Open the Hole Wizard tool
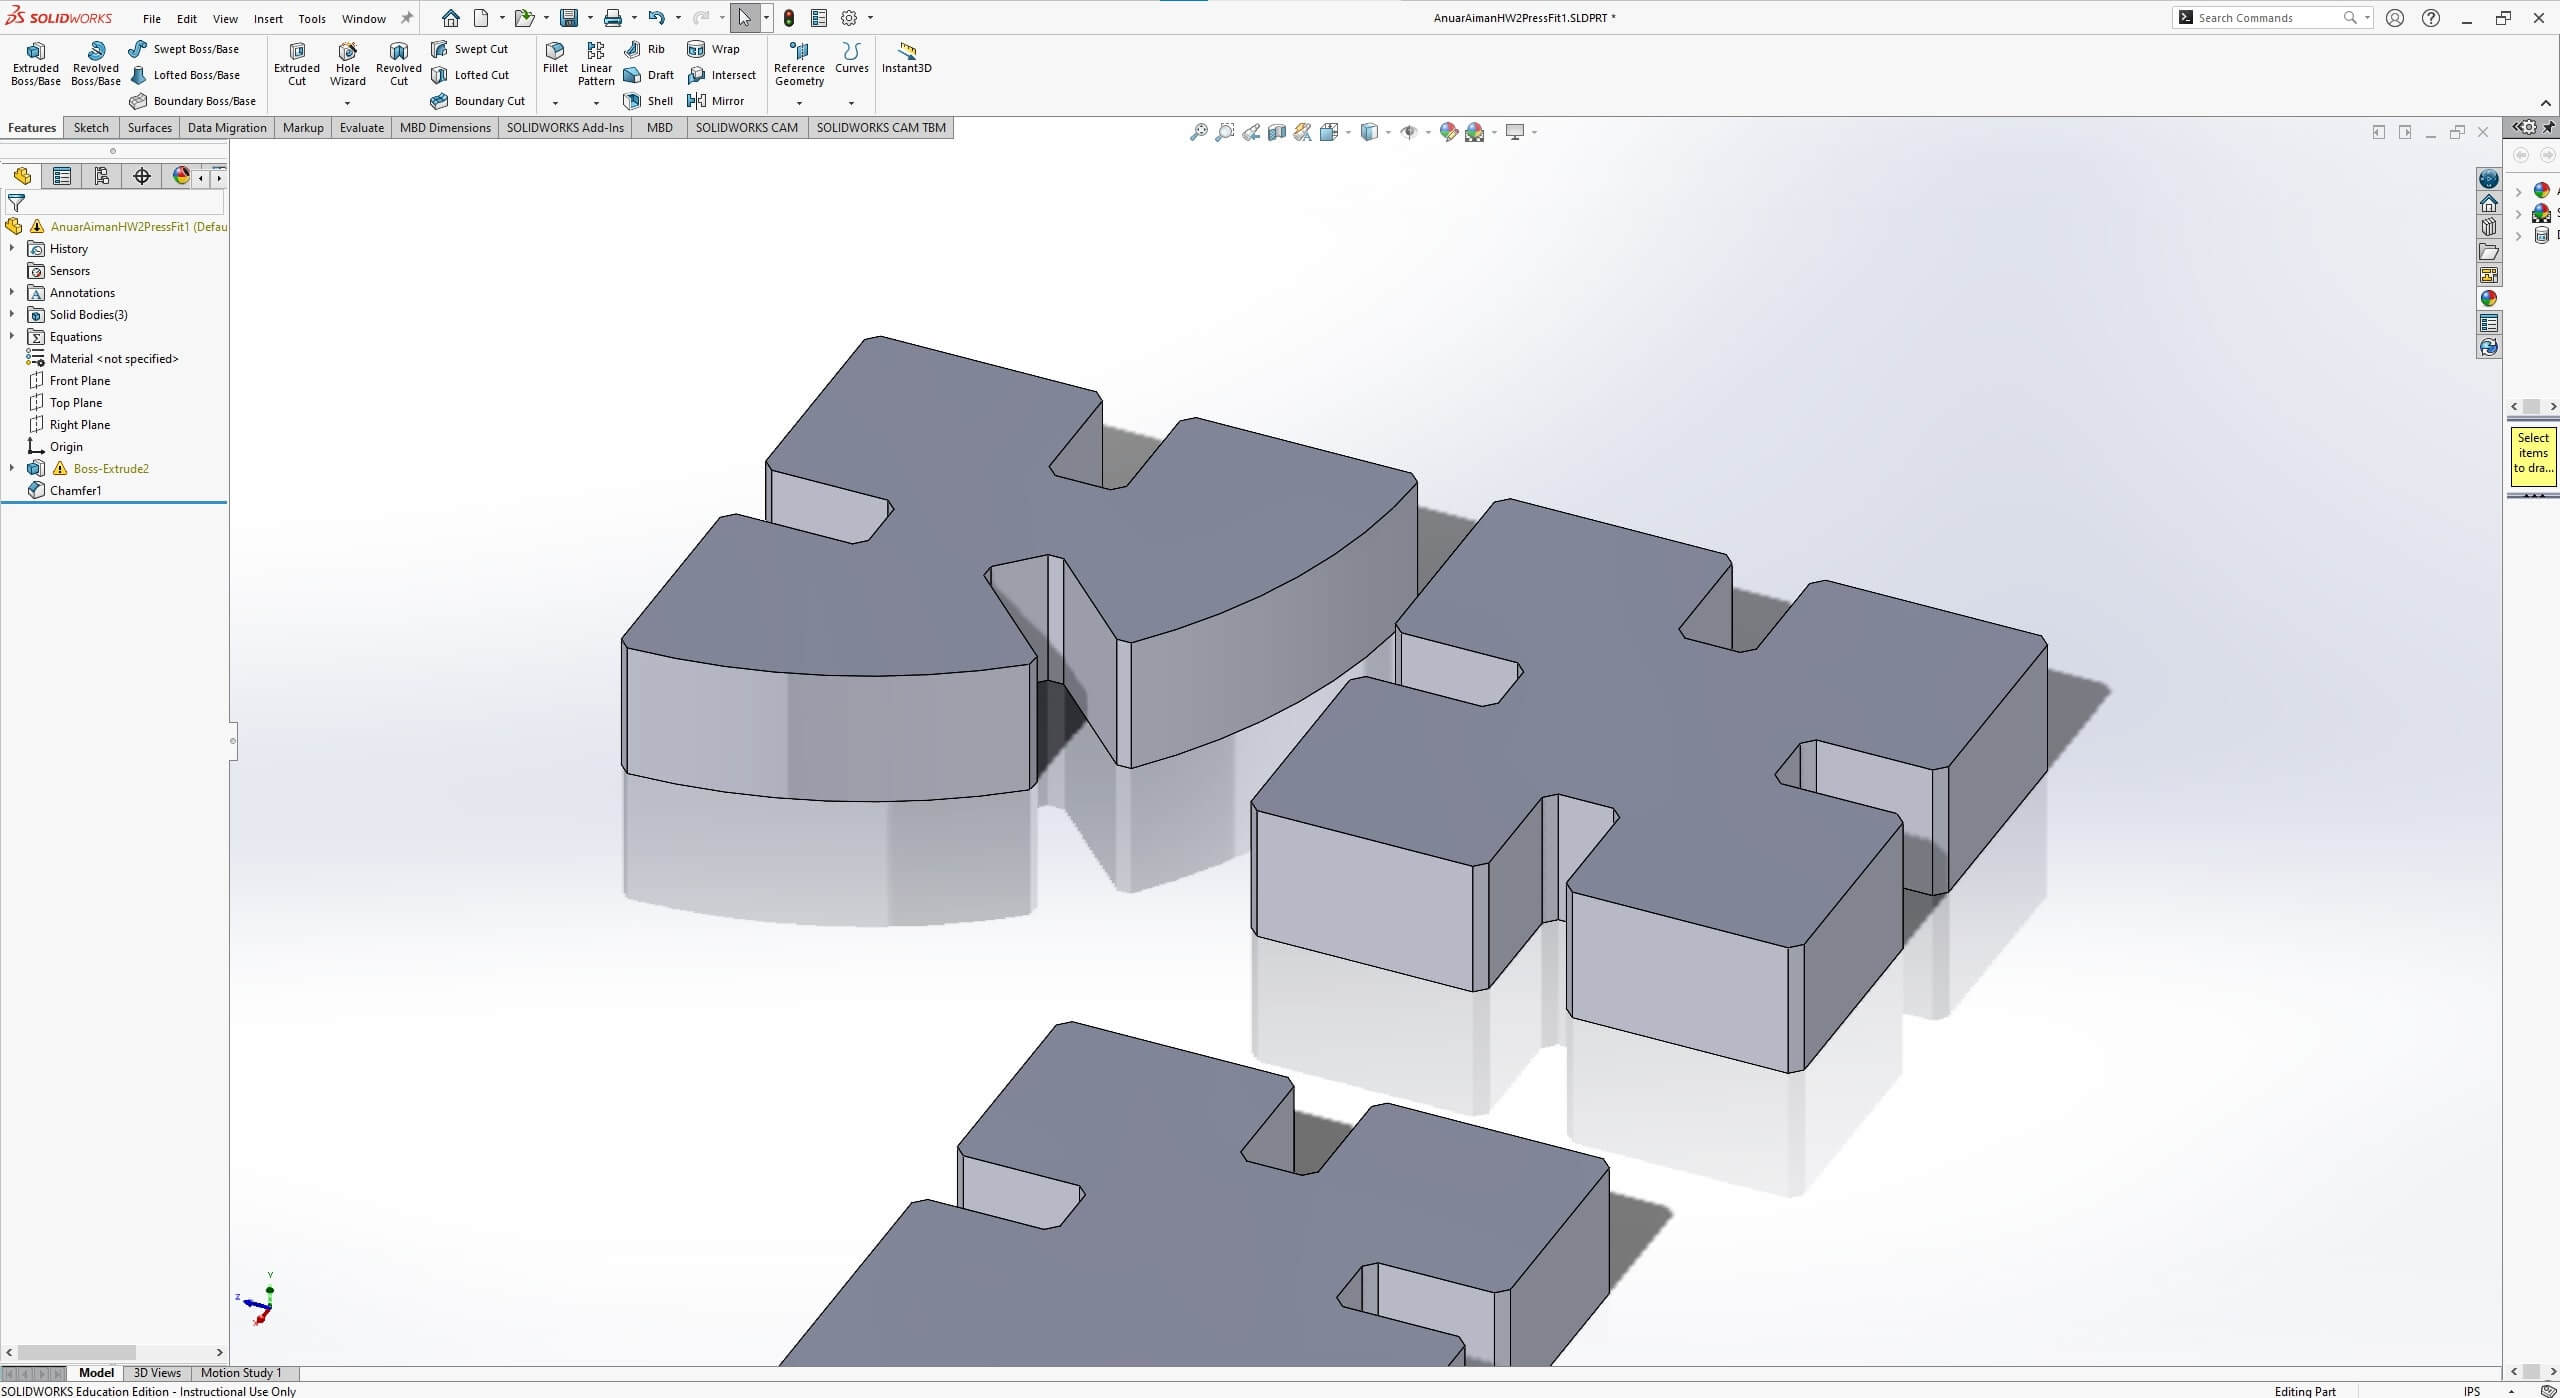 point(348,64)
